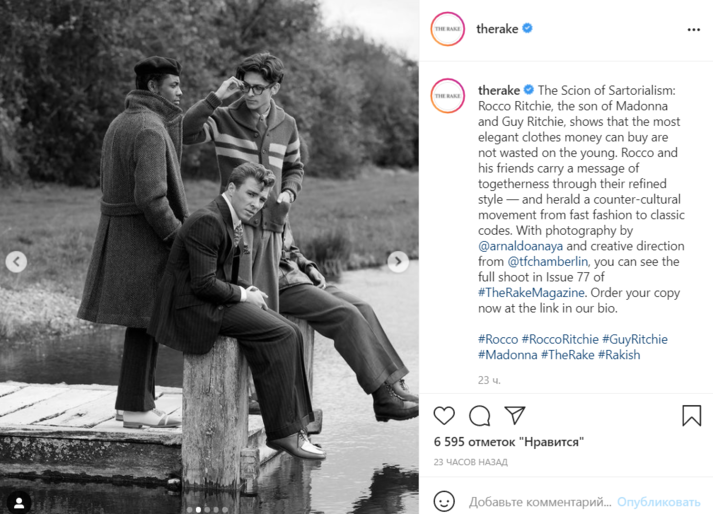
Task: Click The Rake avatar in post header
Action: click(447, 30)
